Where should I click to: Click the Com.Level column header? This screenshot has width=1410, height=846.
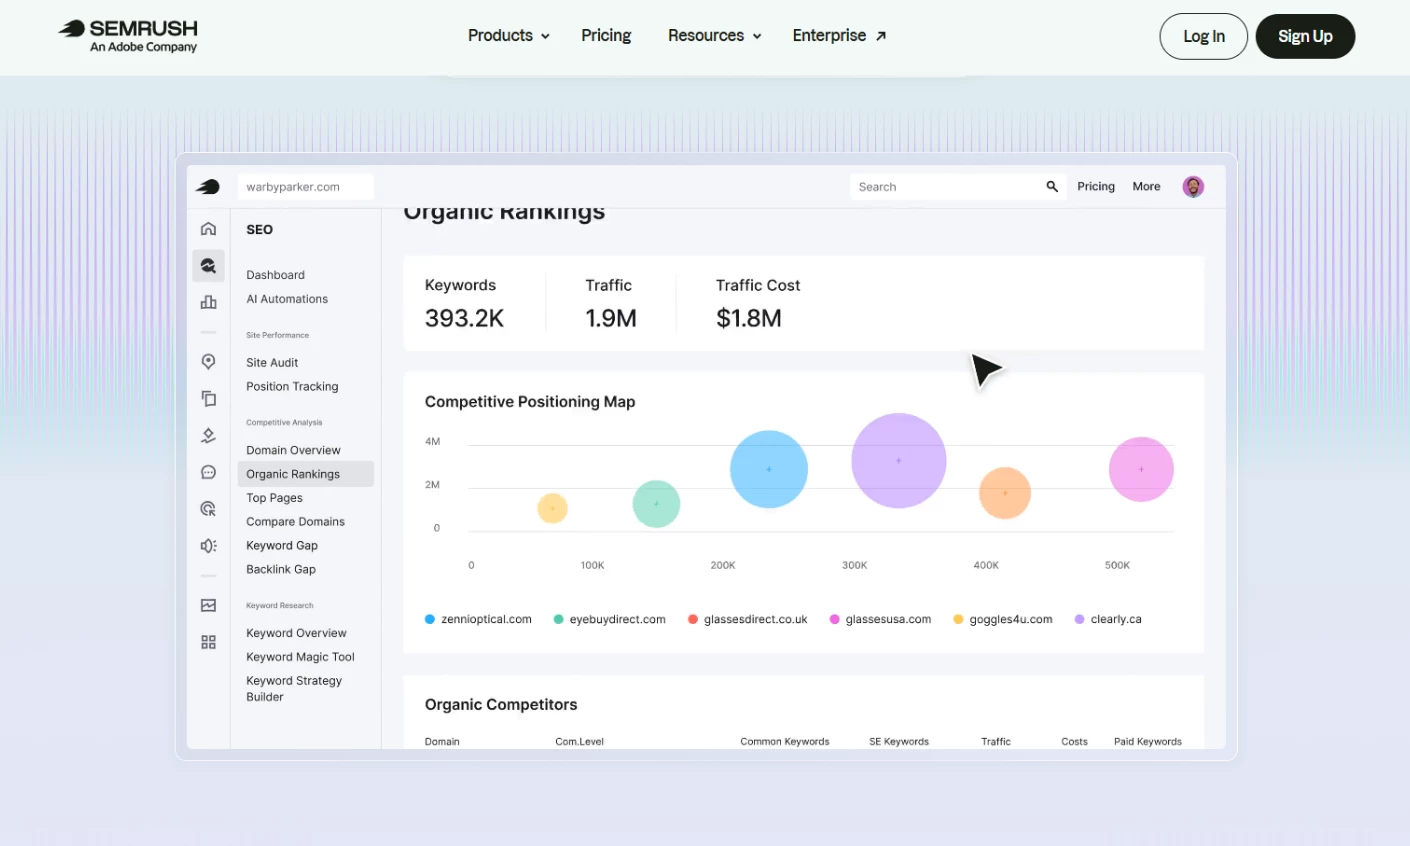579,742
